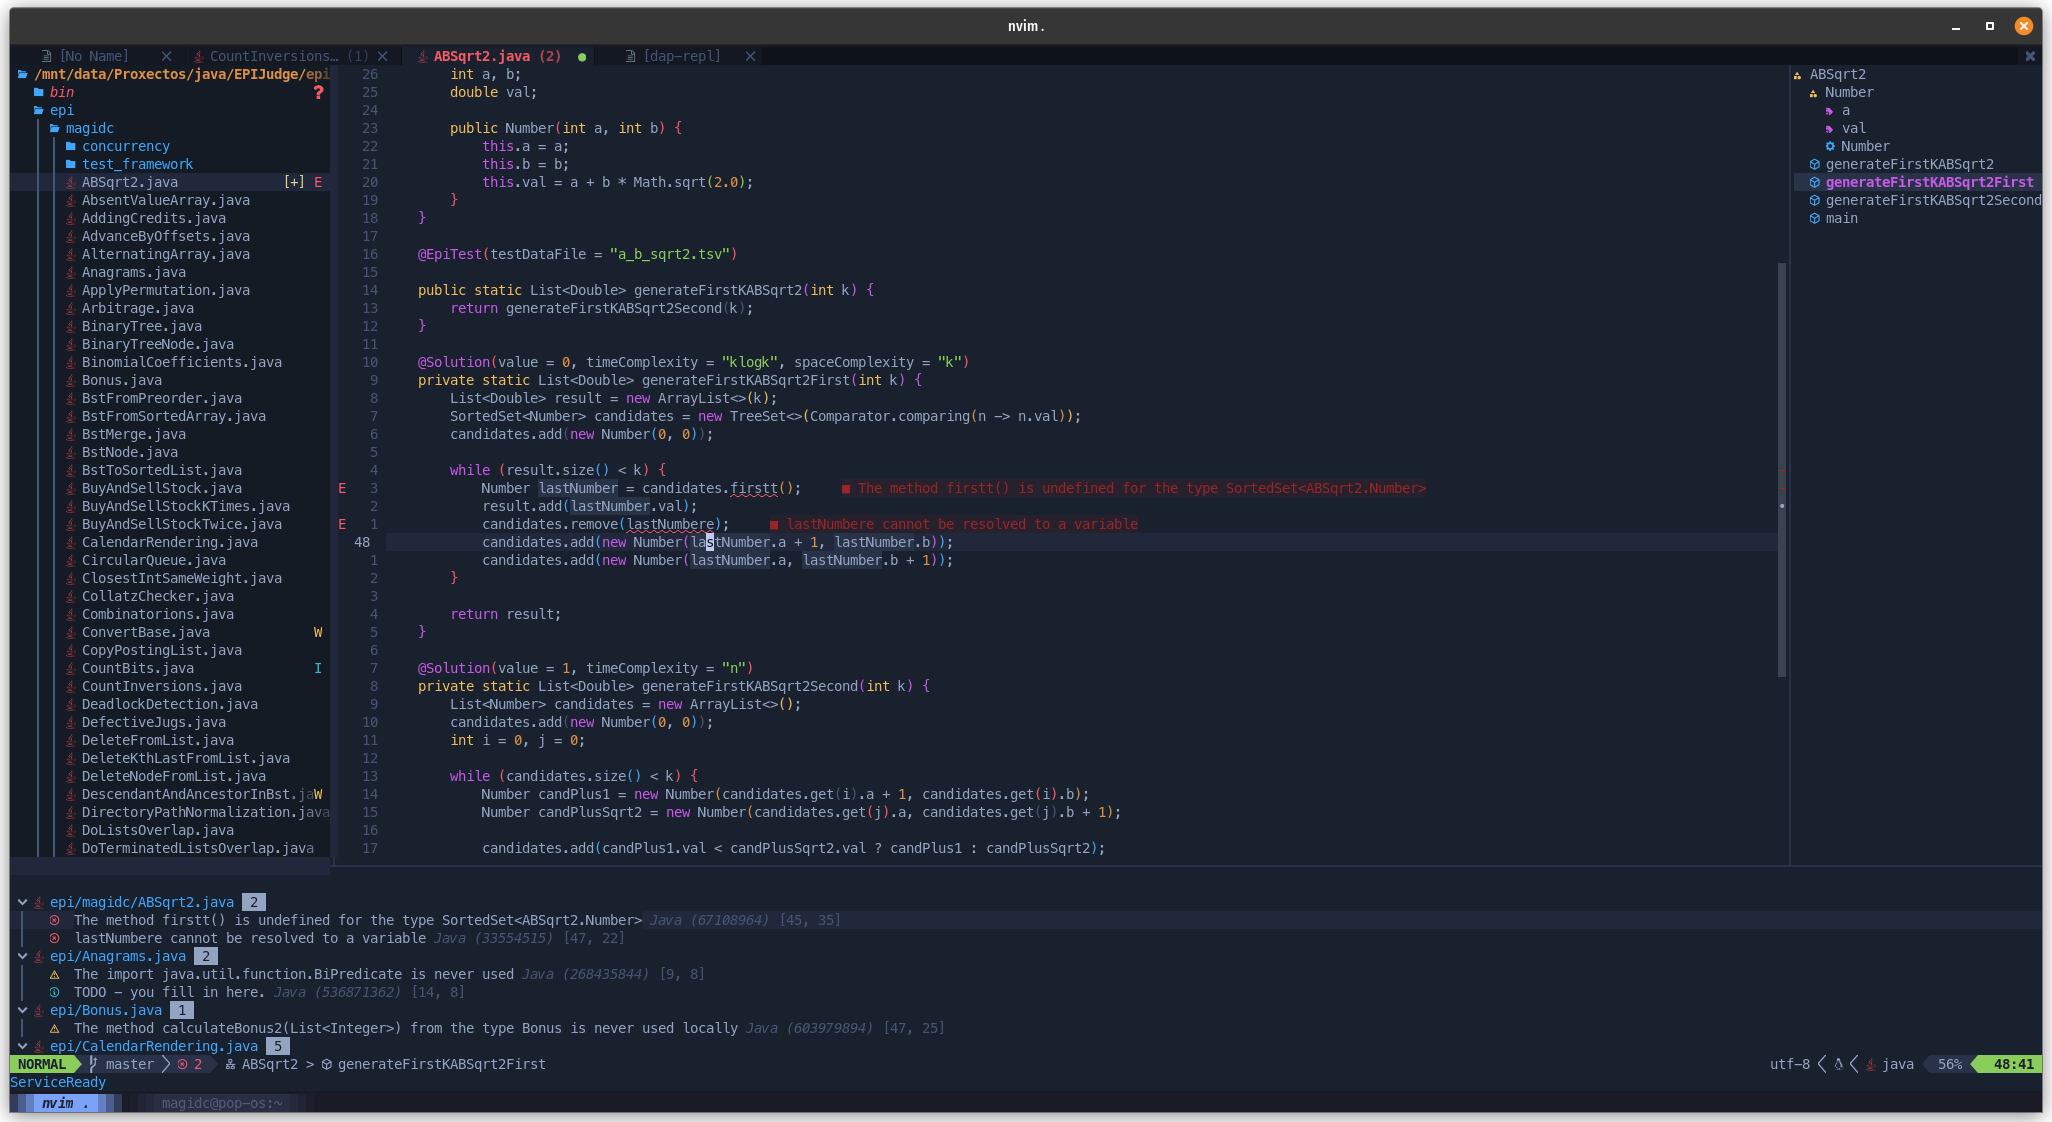Click the git branch icon next to master
The height and width of the screenshot is (1122, 2052).
[x=93, y=1064]
